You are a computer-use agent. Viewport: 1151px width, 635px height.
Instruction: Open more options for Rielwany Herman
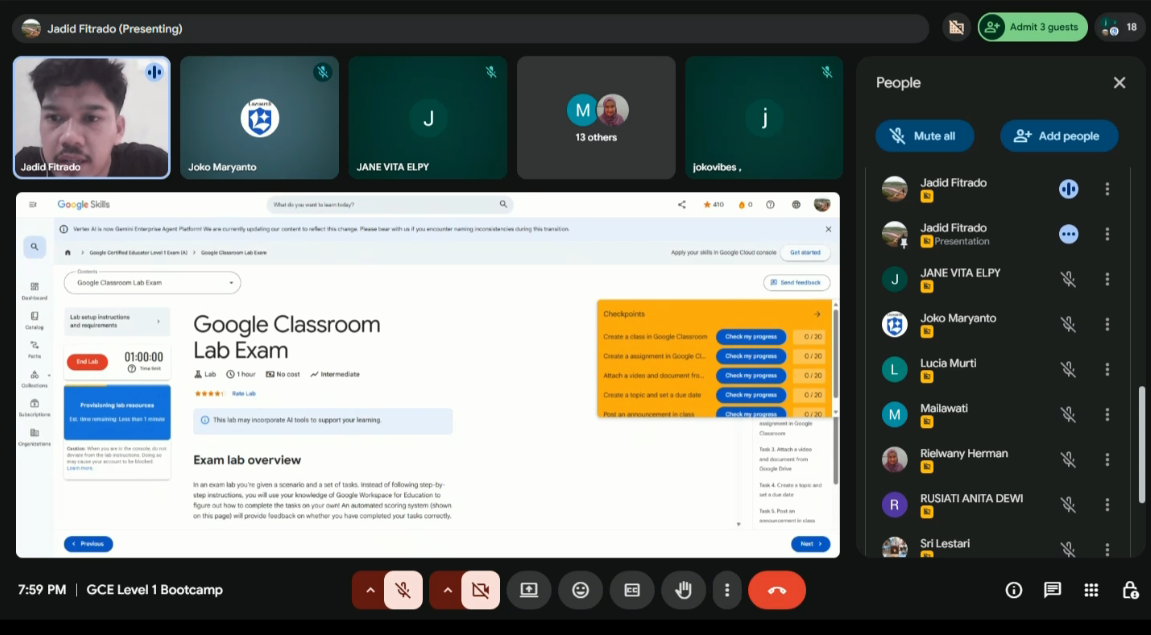pyautogui.click(x=1107, y=460)
